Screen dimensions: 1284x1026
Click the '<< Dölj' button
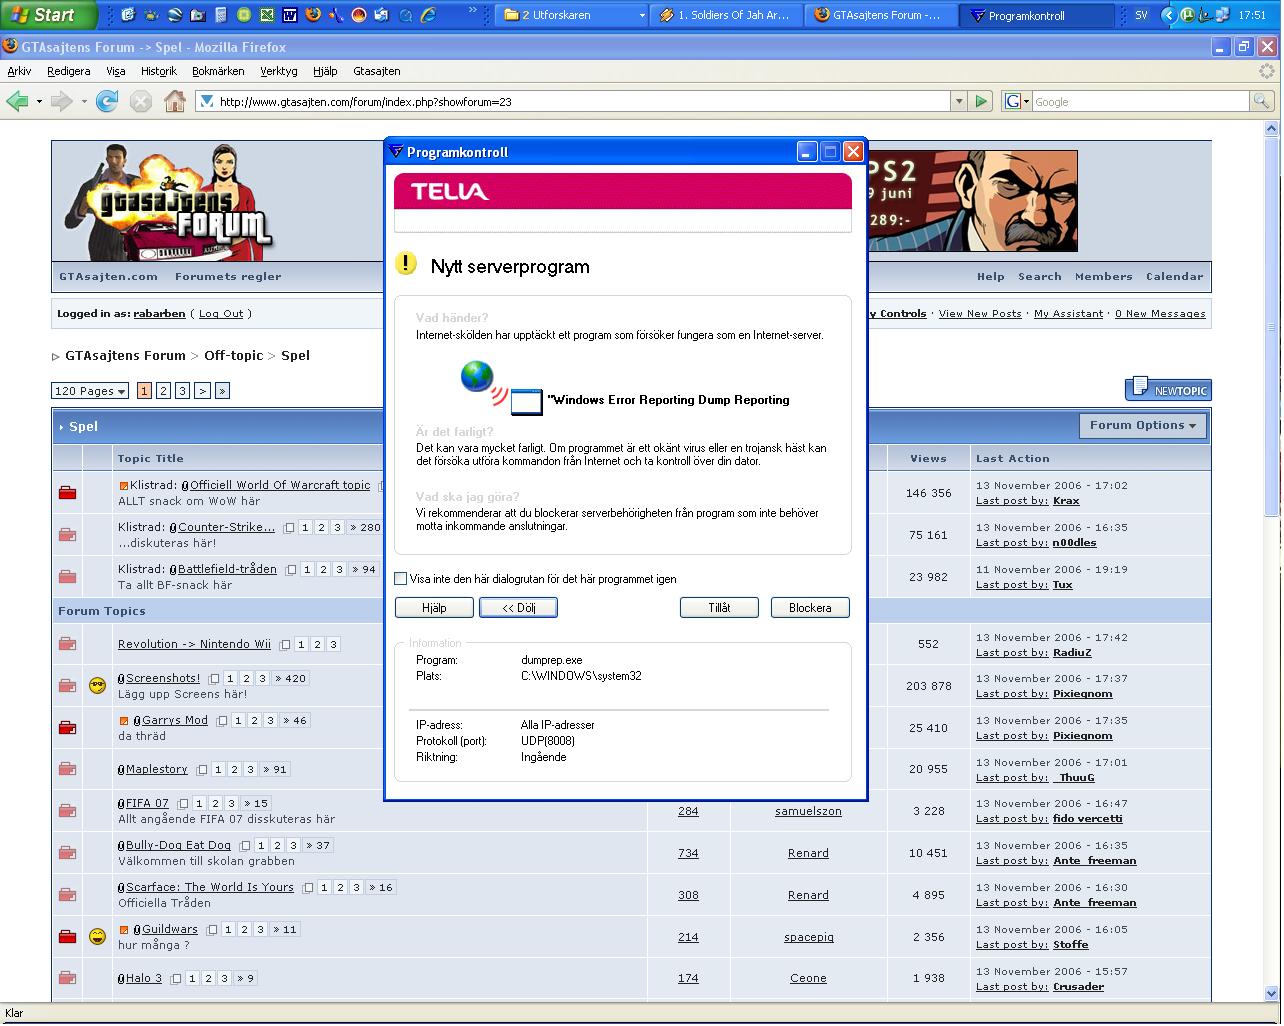(x=518, y=607)
